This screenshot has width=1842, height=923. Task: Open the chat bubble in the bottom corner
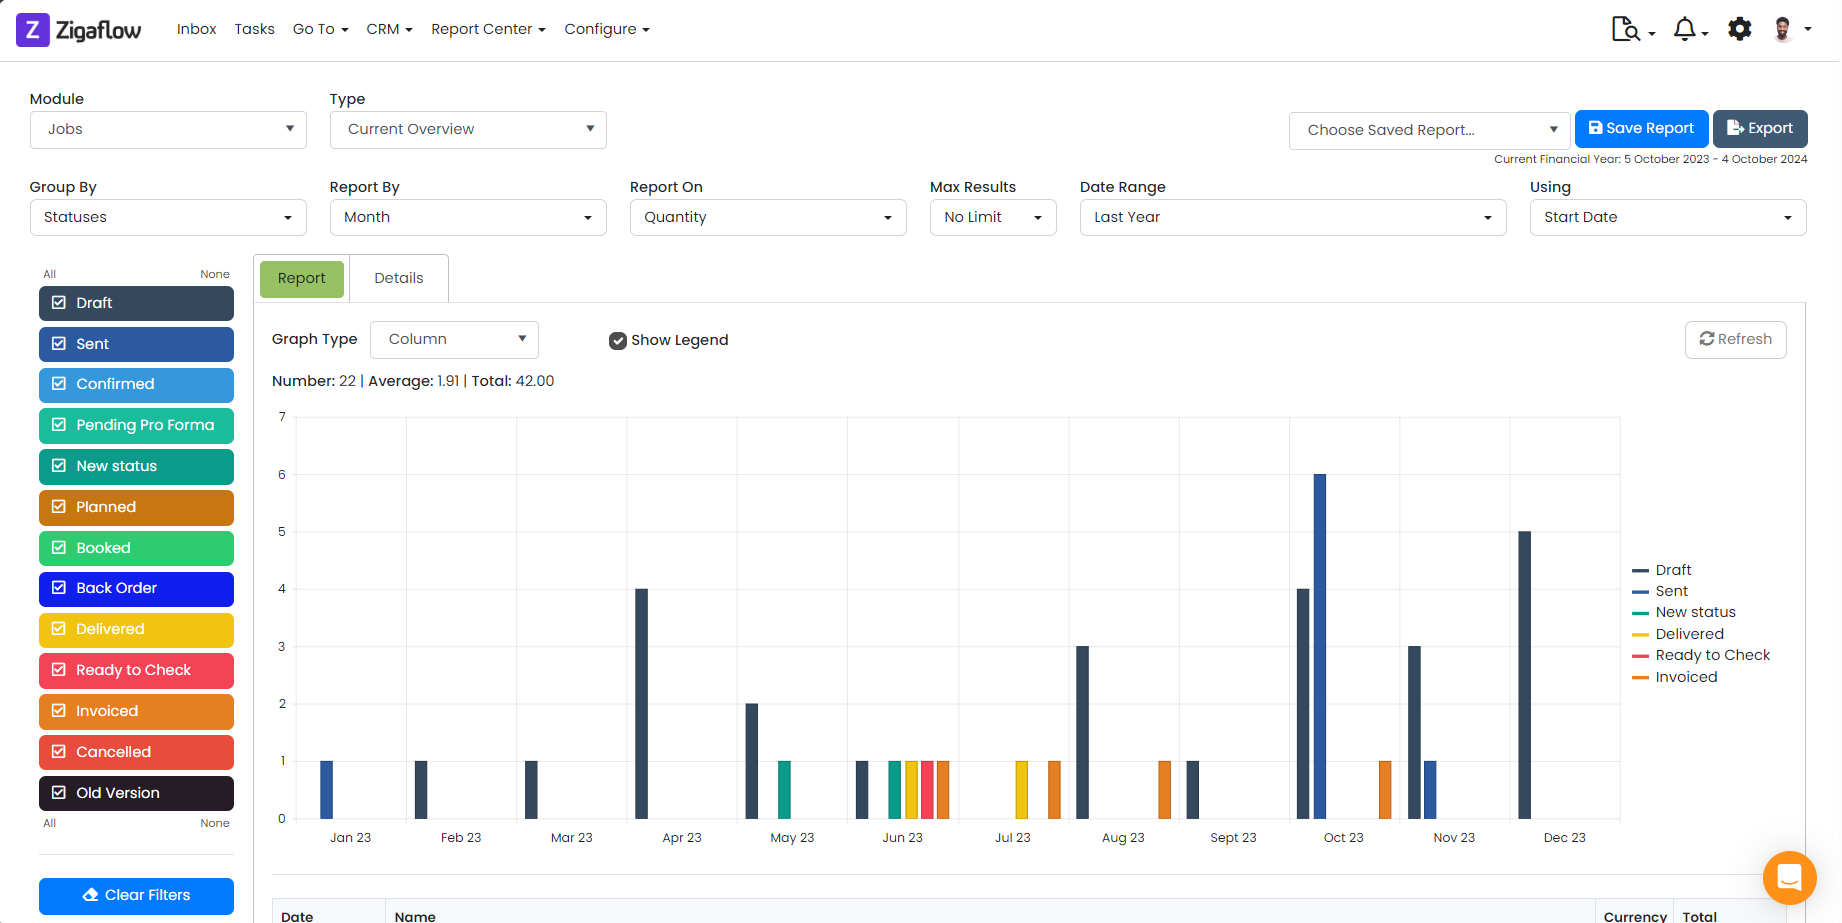tap(1789, 878)
